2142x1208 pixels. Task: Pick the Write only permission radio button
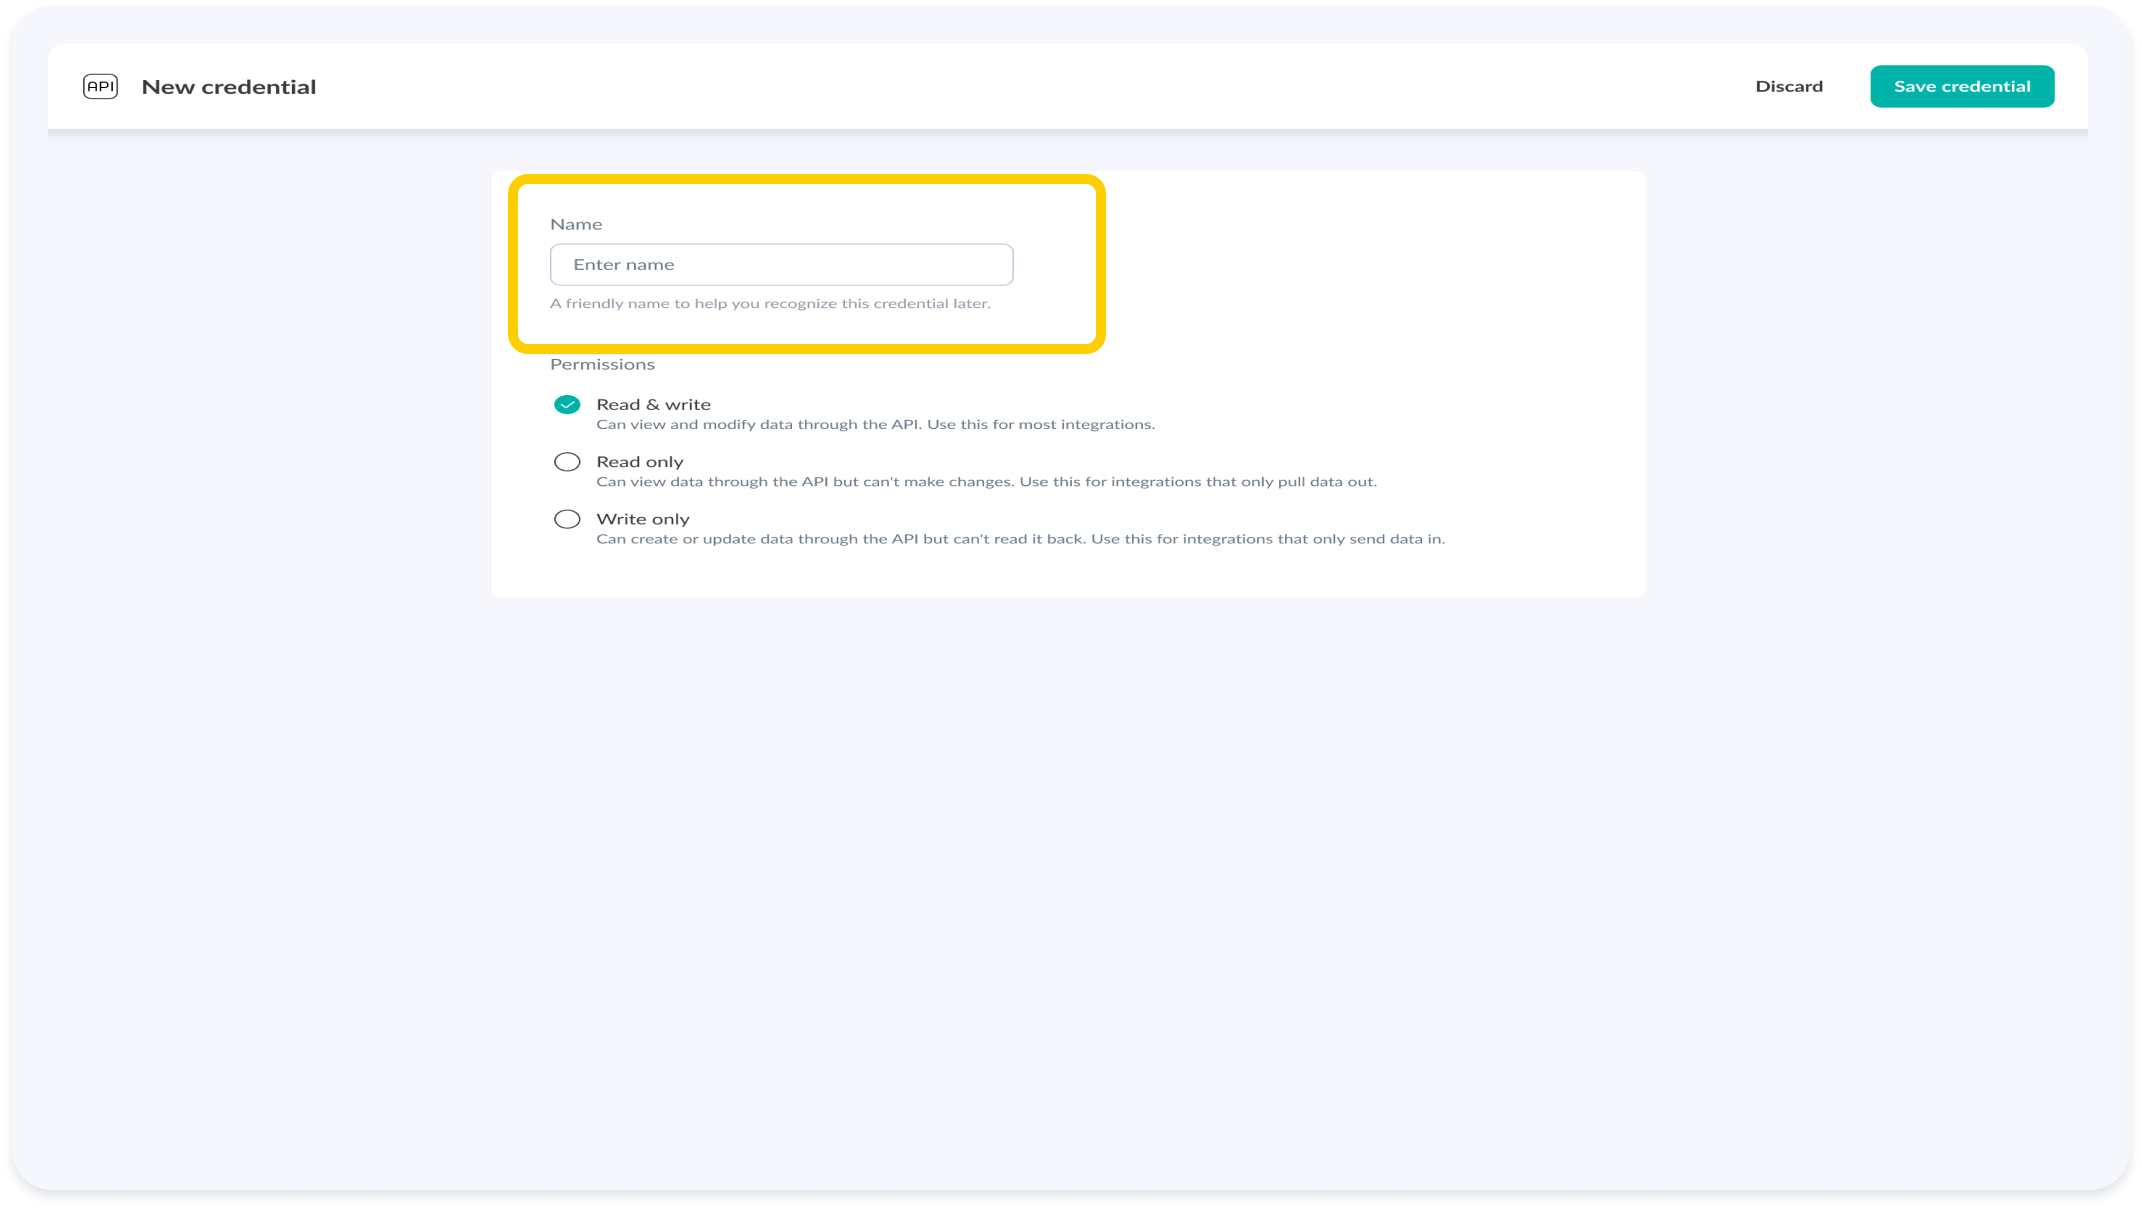[x=567, y=519]
